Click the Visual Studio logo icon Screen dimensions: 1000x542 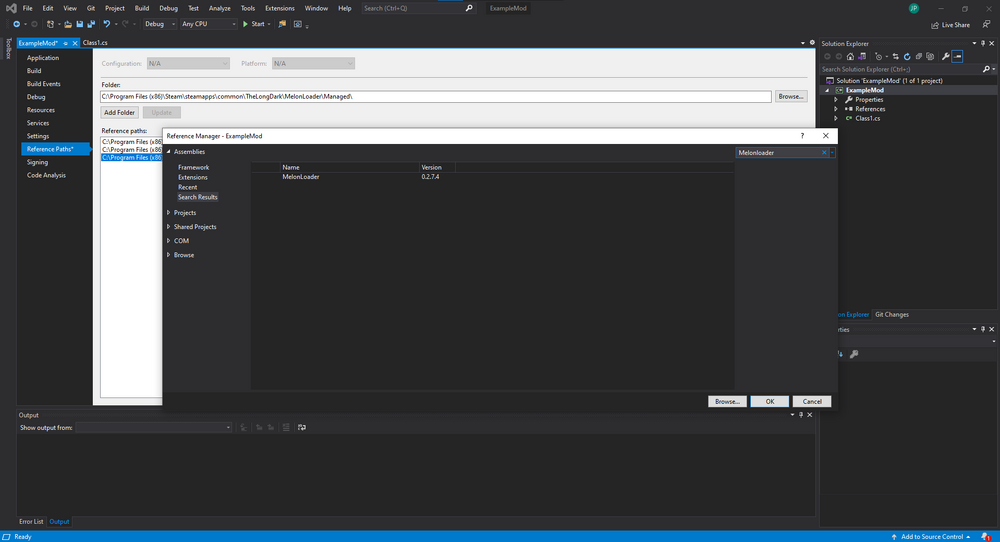11,8
